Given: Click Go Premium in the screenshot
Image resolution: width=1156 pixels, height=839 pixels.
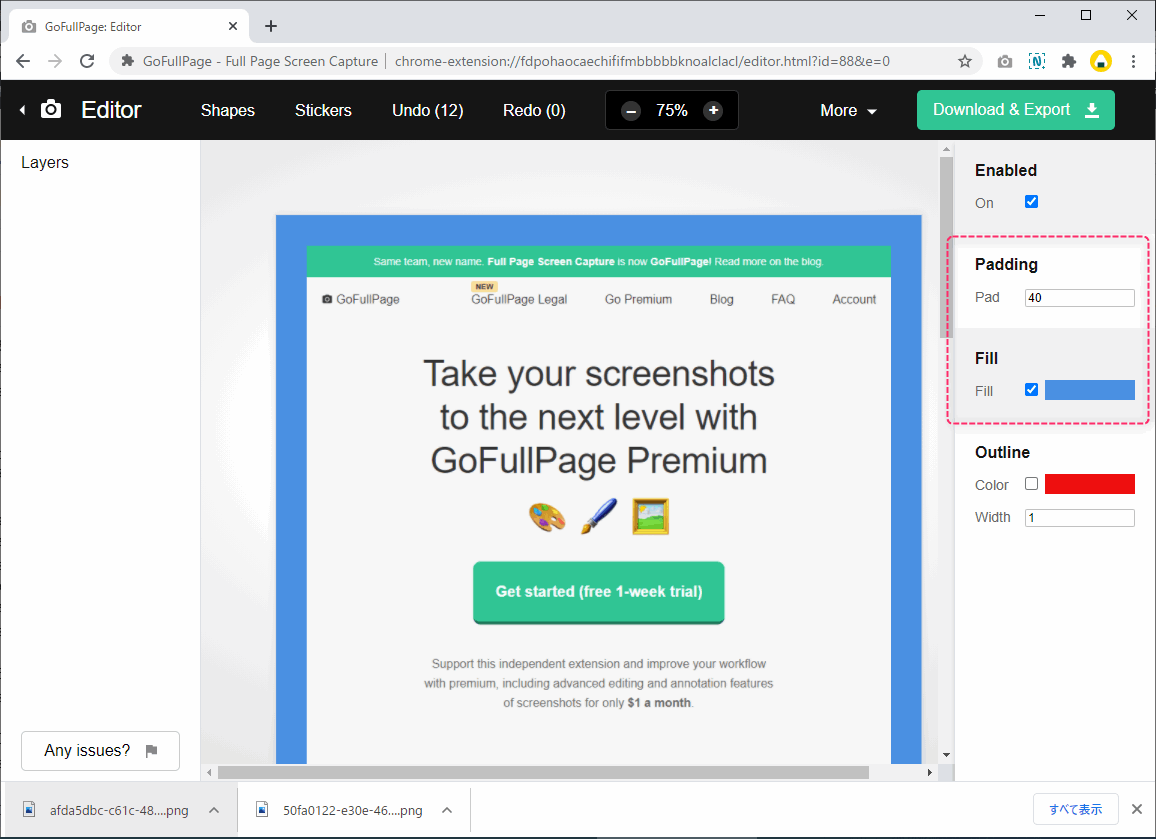Looking at the screenshot, I should 638,299.
